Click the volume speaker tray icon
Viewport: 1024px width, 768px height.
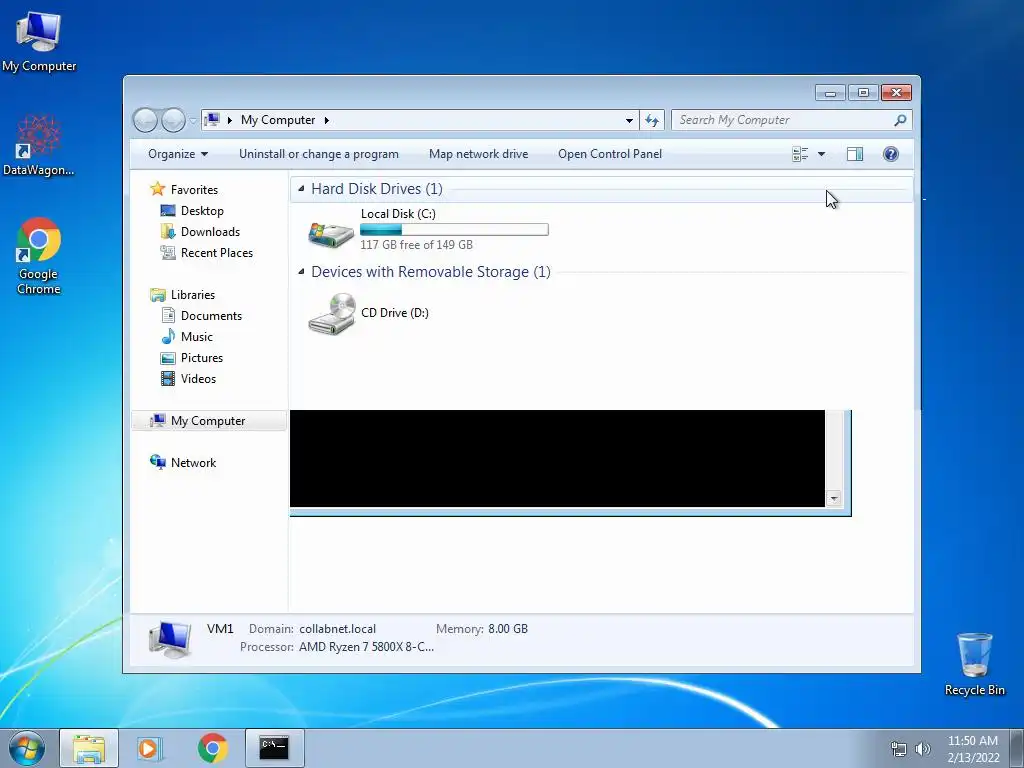(x=923, y=749)
